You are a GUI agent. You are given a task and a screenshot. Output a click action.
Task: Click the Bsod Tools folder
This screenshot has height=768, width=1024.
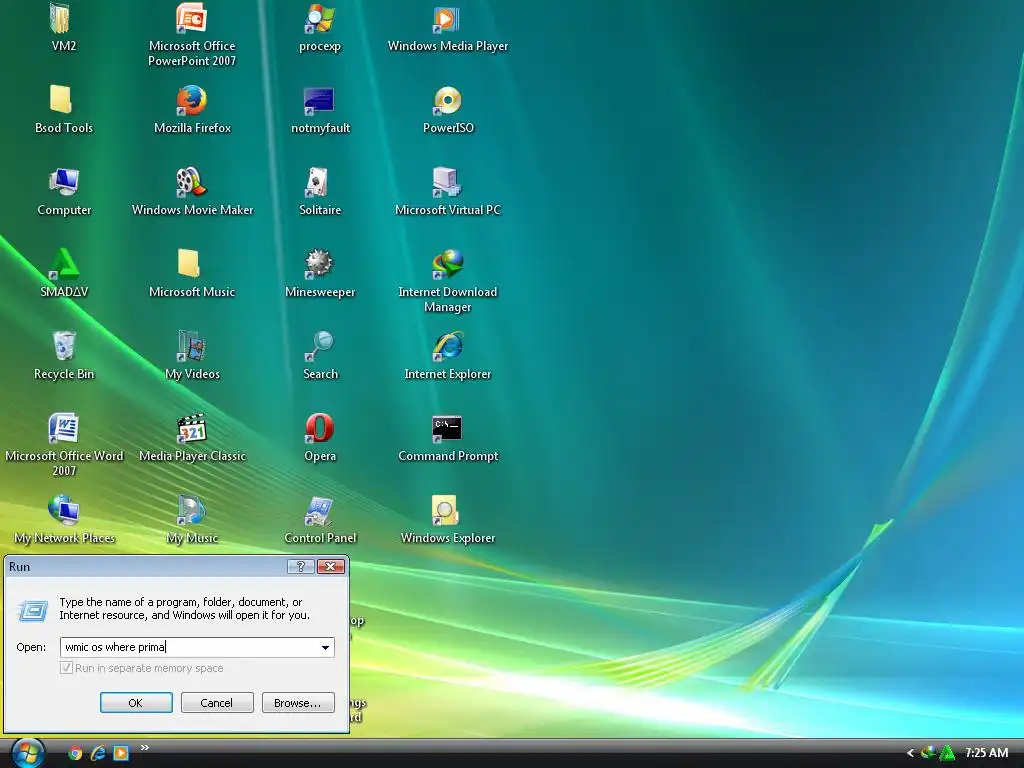(61, 100)
